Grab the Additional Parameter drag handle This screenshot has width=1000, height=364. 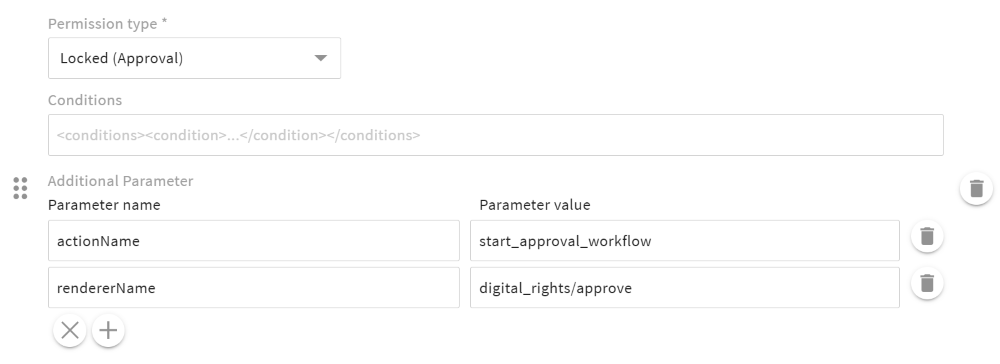tap(20, 189)
